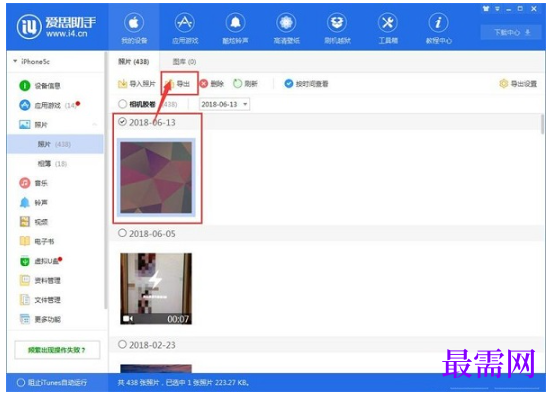
Task: Open 我的设备 (My Device) apple icon
Action: click(134, 23)
